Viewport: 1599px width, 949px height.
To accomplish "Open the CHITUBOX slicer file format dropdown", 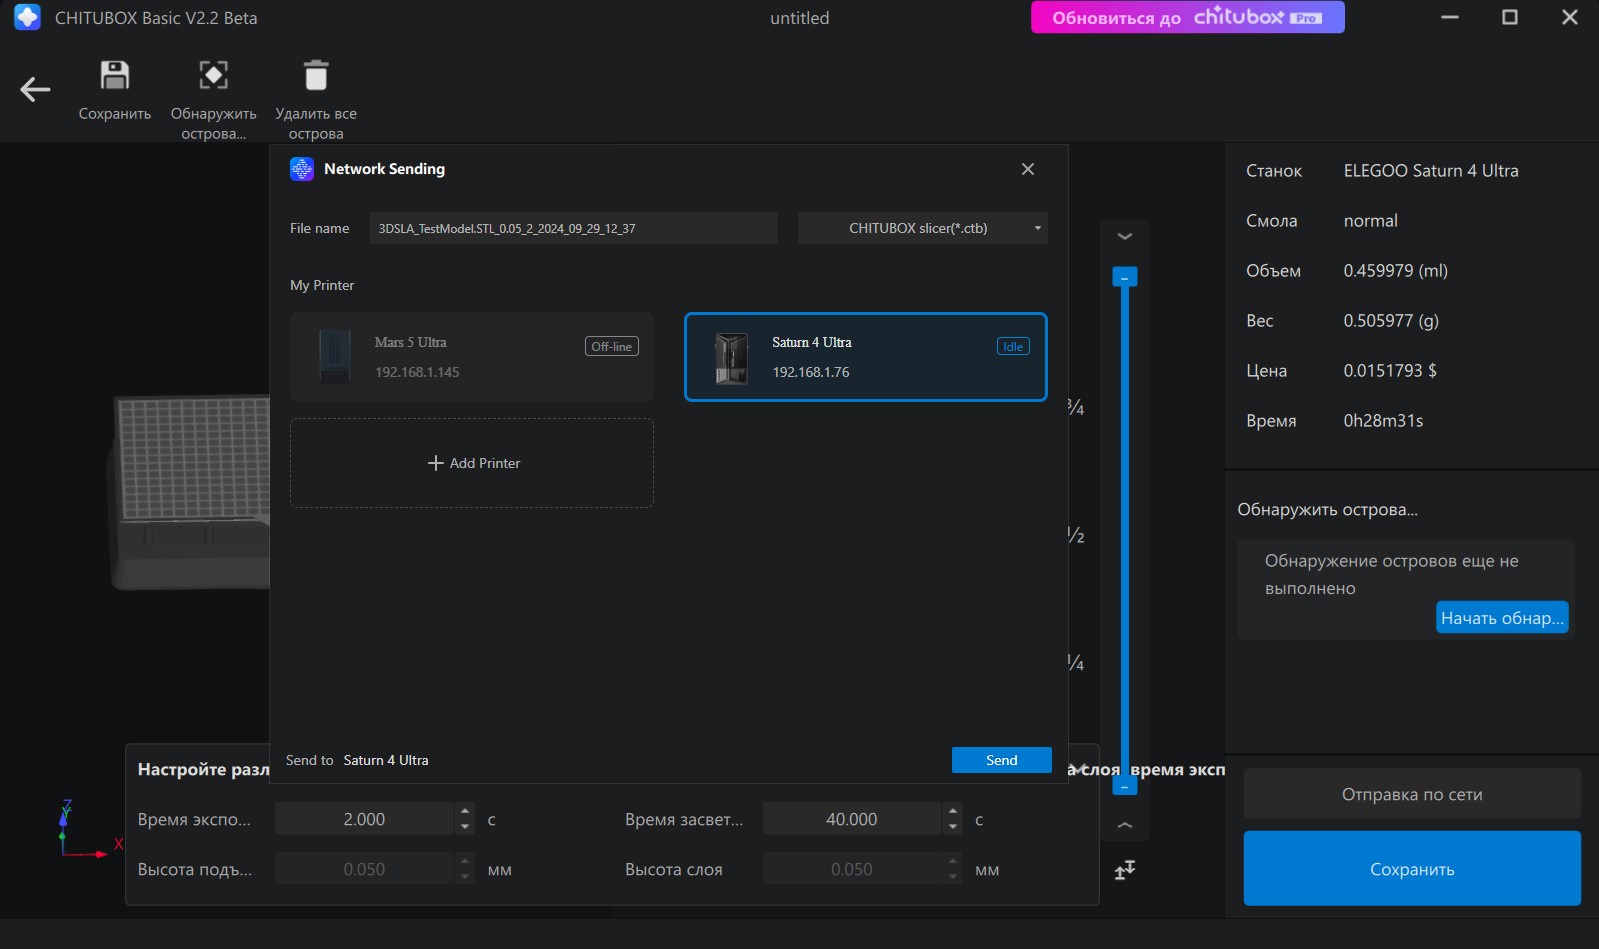I will tap(922, 228).
